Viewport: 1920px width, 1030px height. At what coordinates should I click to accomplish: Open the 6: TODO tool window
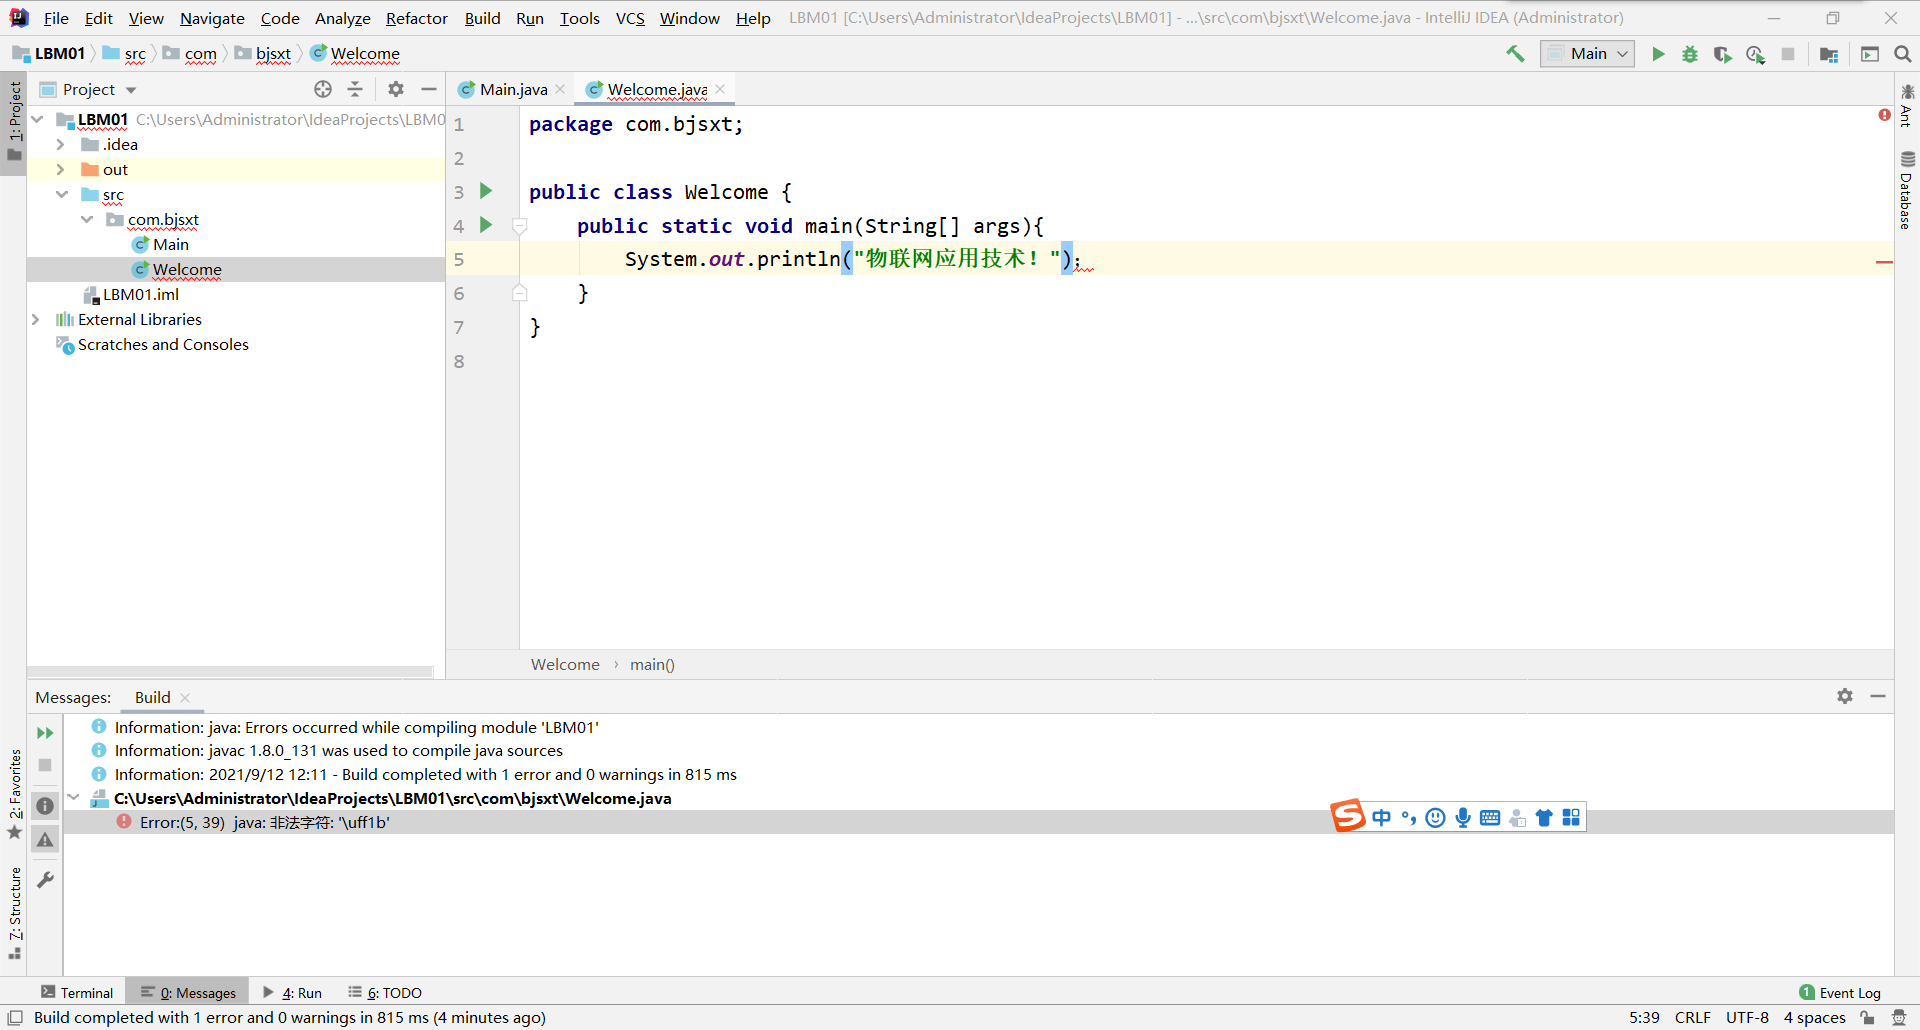click(385, 992)
